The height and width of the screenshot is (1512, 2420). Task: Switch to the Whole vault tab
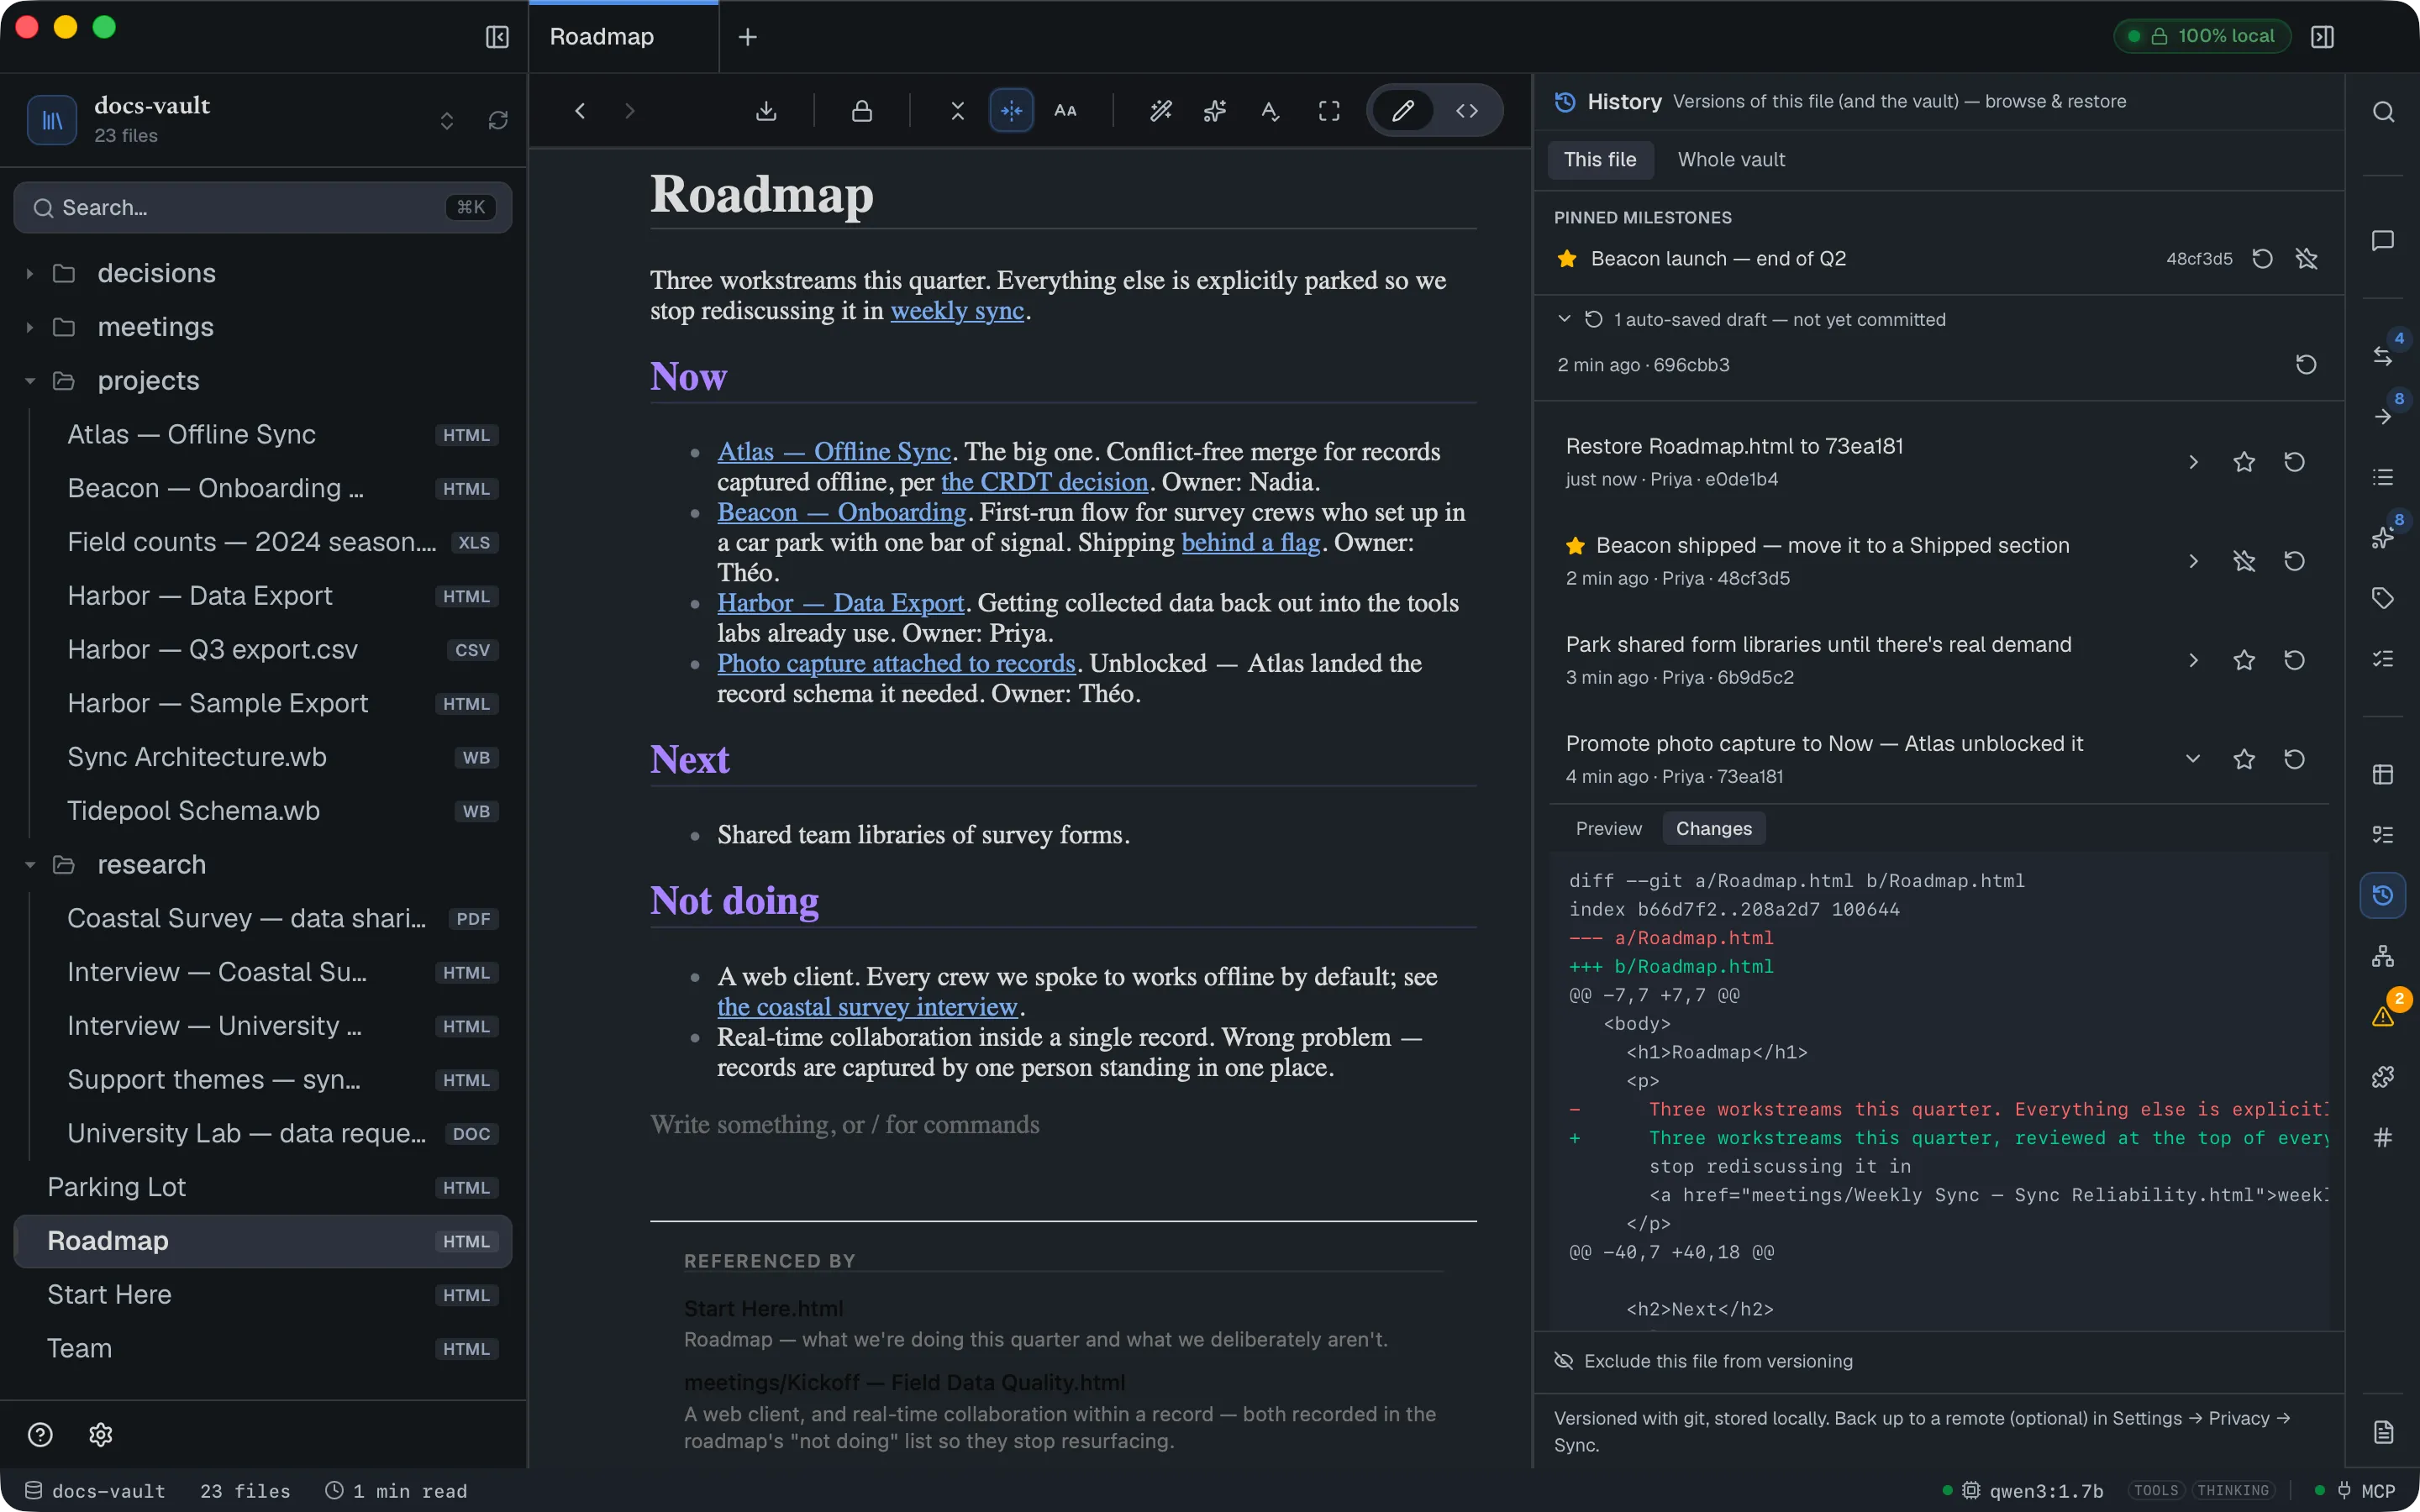click(1731, 160)
